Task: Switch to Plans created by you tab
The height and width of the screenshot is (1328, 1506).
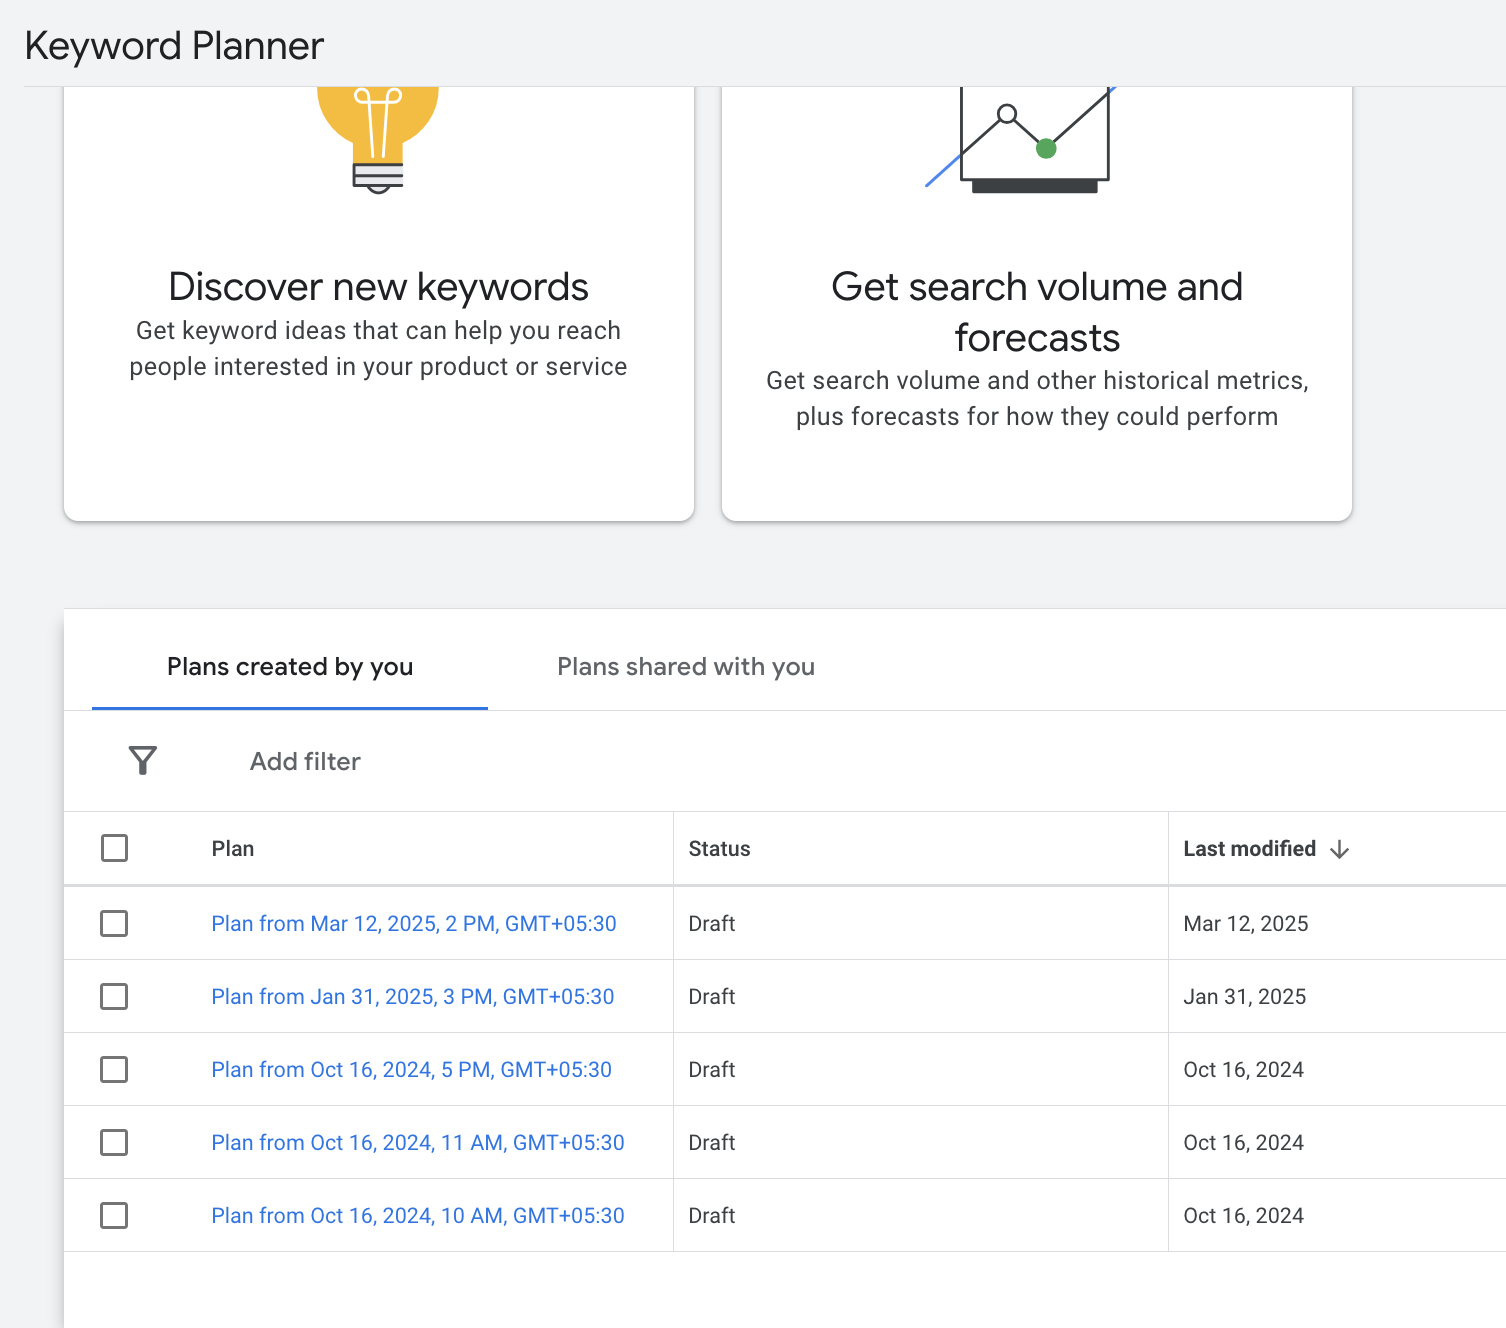Action: click(x=290, y=666)
